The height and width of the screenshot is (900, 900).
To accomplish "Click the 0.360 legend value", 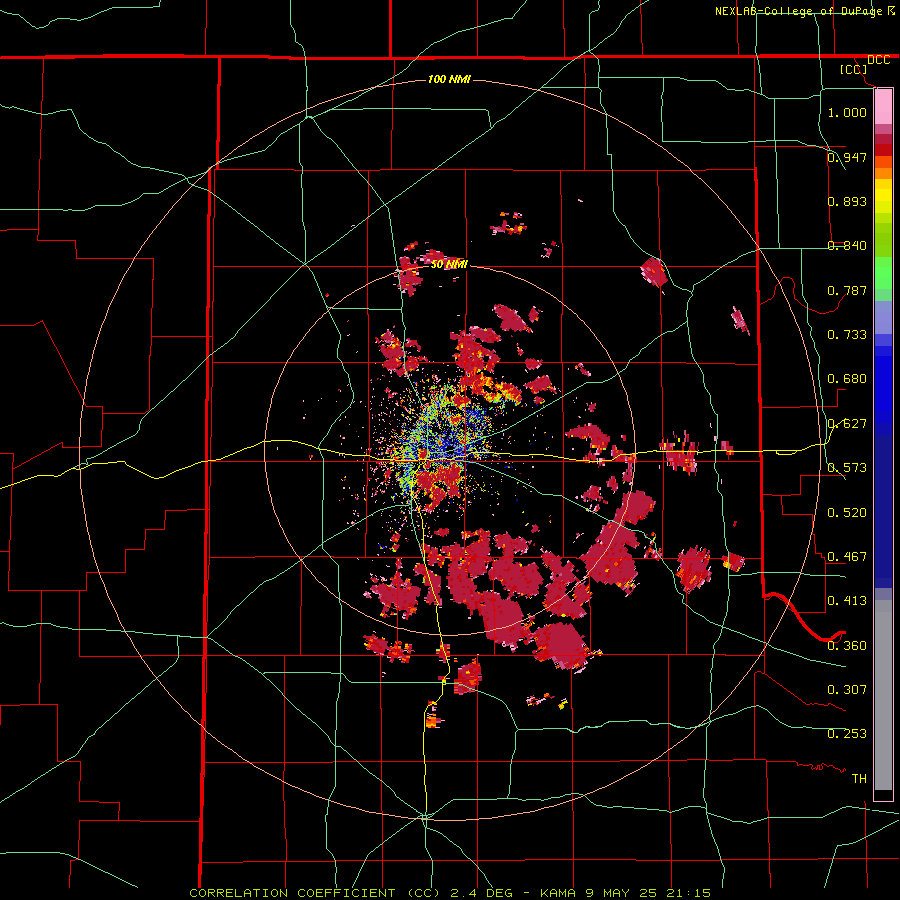I will 847,645.
